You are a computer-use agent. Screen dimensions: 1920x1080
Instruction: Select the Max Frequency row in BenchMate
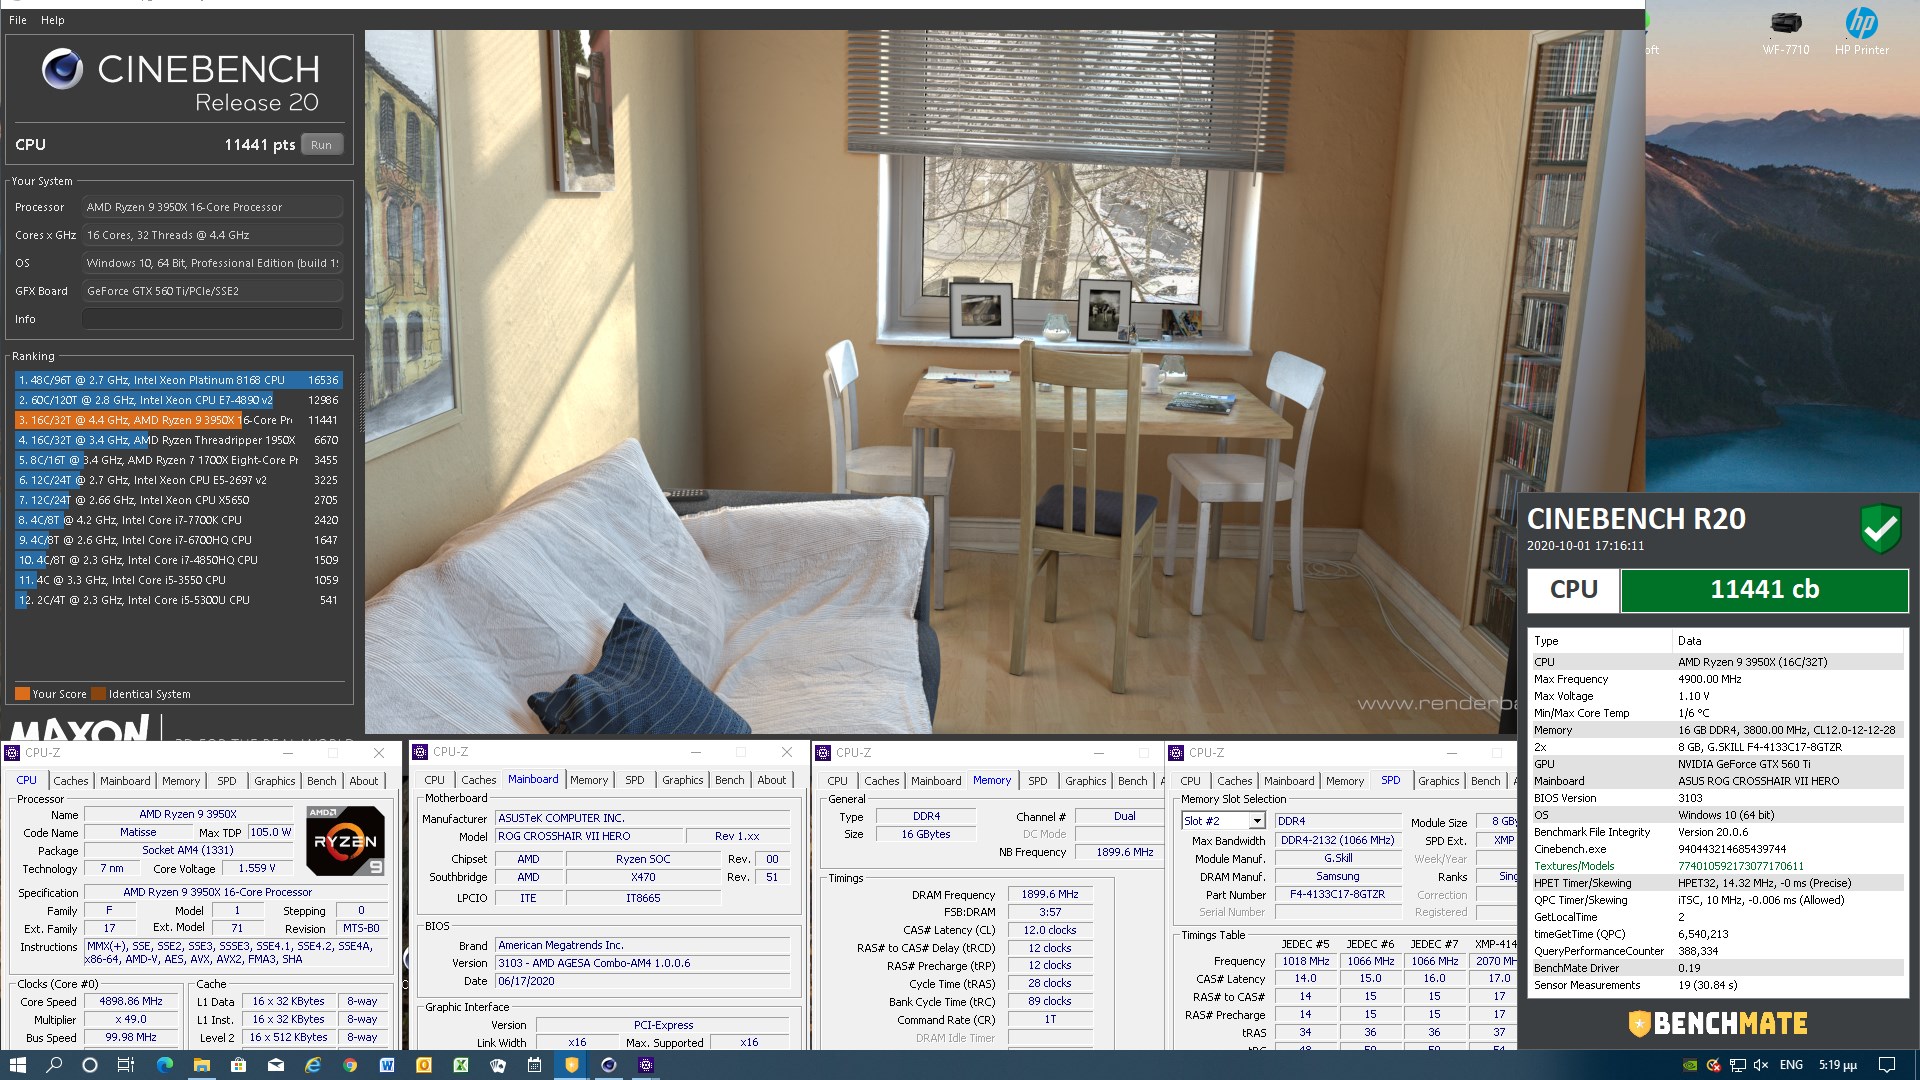1717,679
